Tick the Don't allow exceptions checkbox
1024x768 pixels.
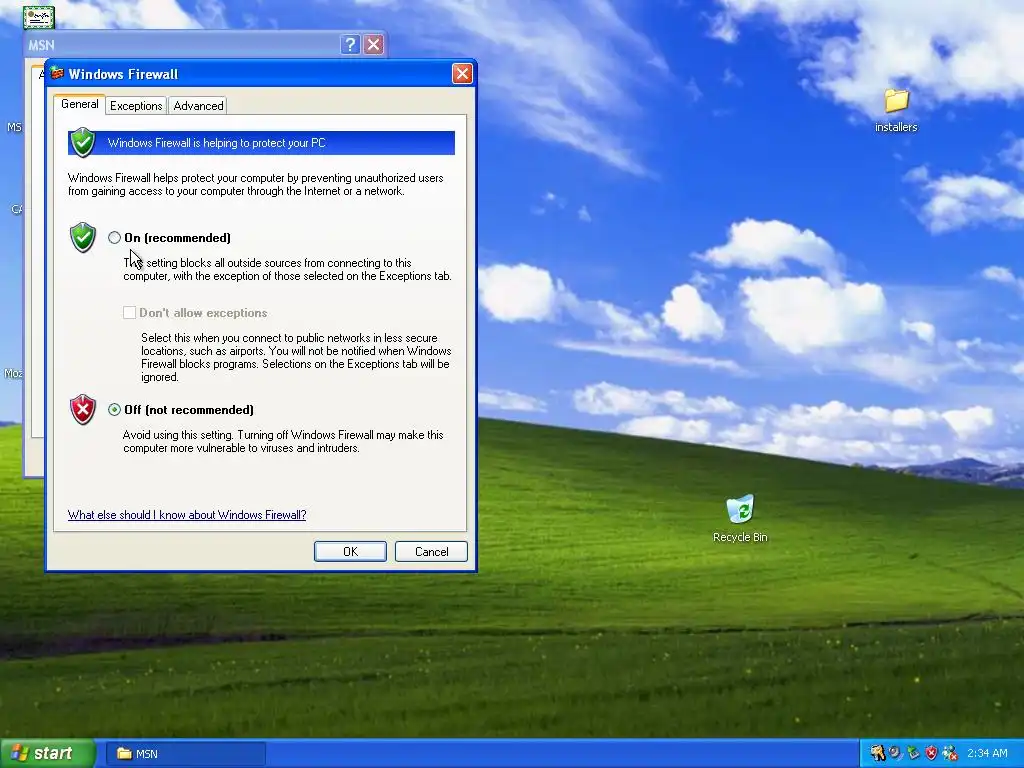(129, 313)
